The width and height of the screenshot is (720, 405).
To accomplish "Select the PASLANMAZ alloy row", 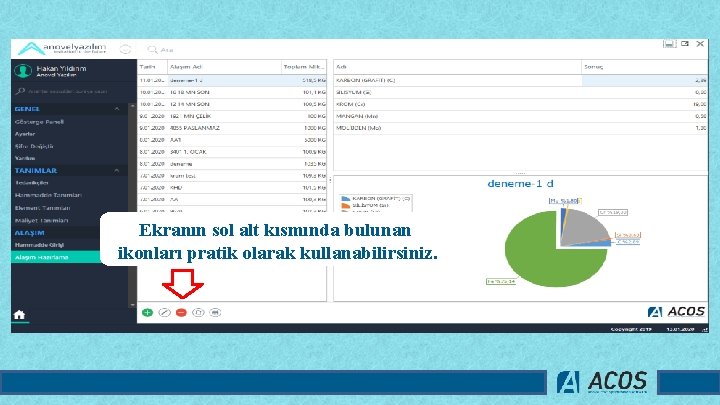I will 232,128.
